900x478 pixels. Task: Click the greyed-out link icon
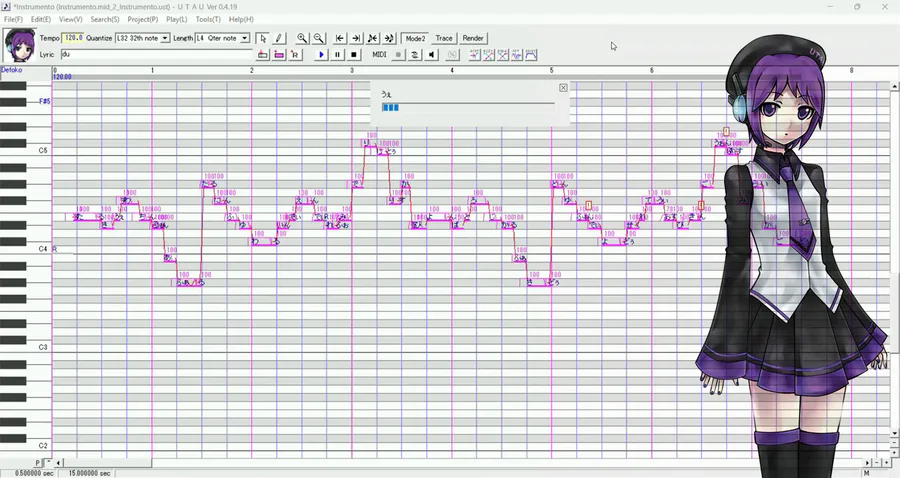pos(452,55)
